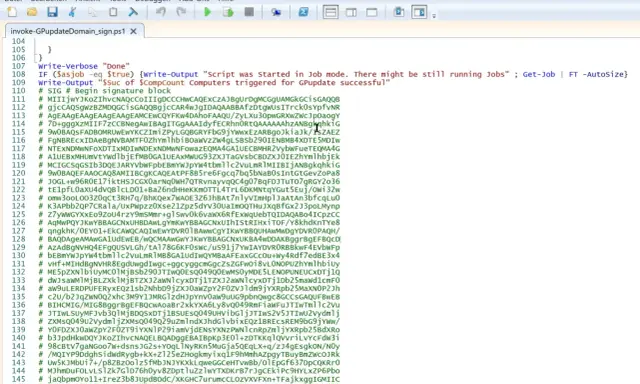Paste from the clipboard icon
This screenshot has height=384, width=640.
tap(113, 12)
